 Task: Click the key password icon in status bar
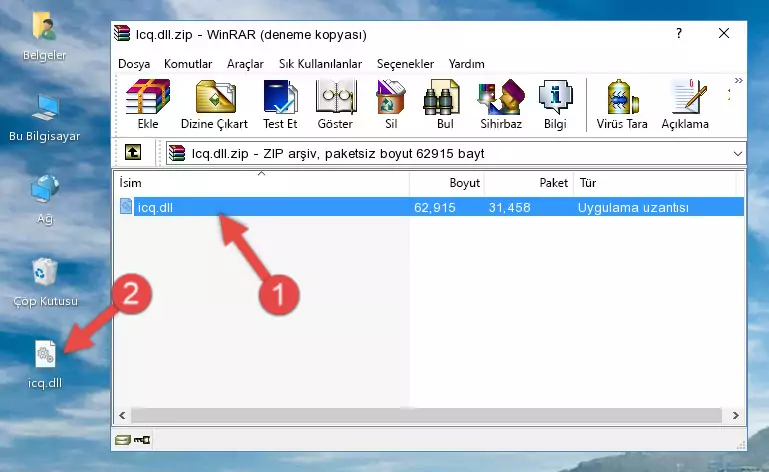coord(142,439)
